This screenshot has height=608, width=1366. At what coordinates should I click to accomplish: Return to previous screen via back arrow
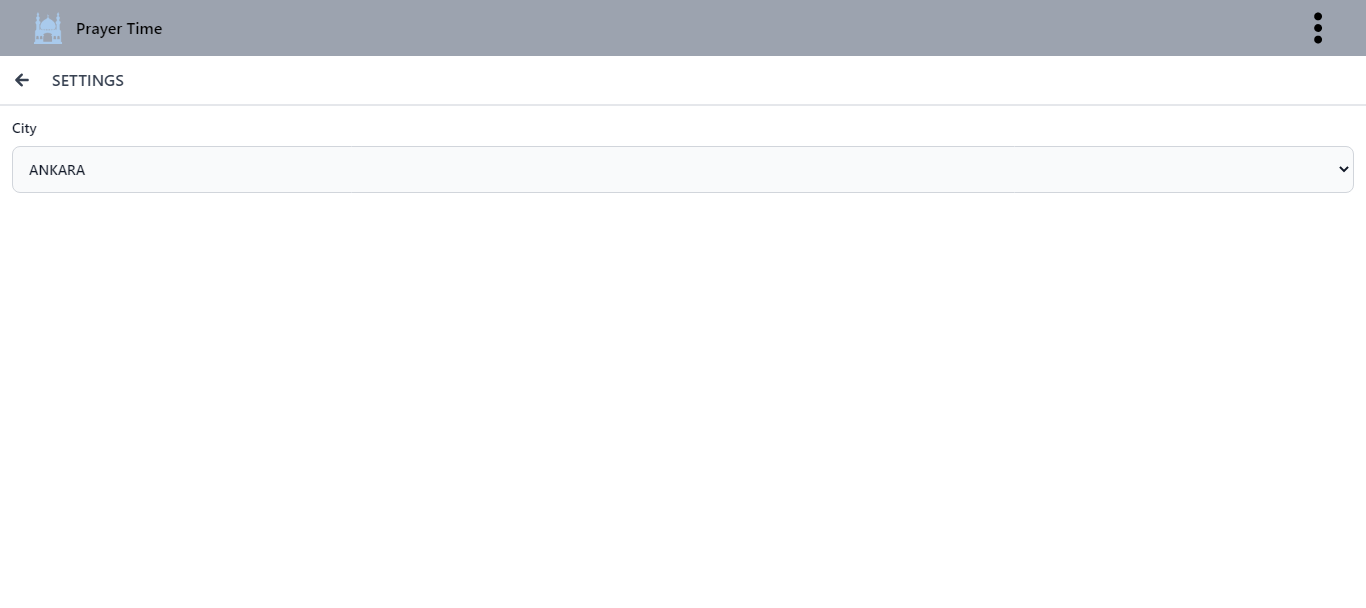pyautogui.click(x=22, y=80)
